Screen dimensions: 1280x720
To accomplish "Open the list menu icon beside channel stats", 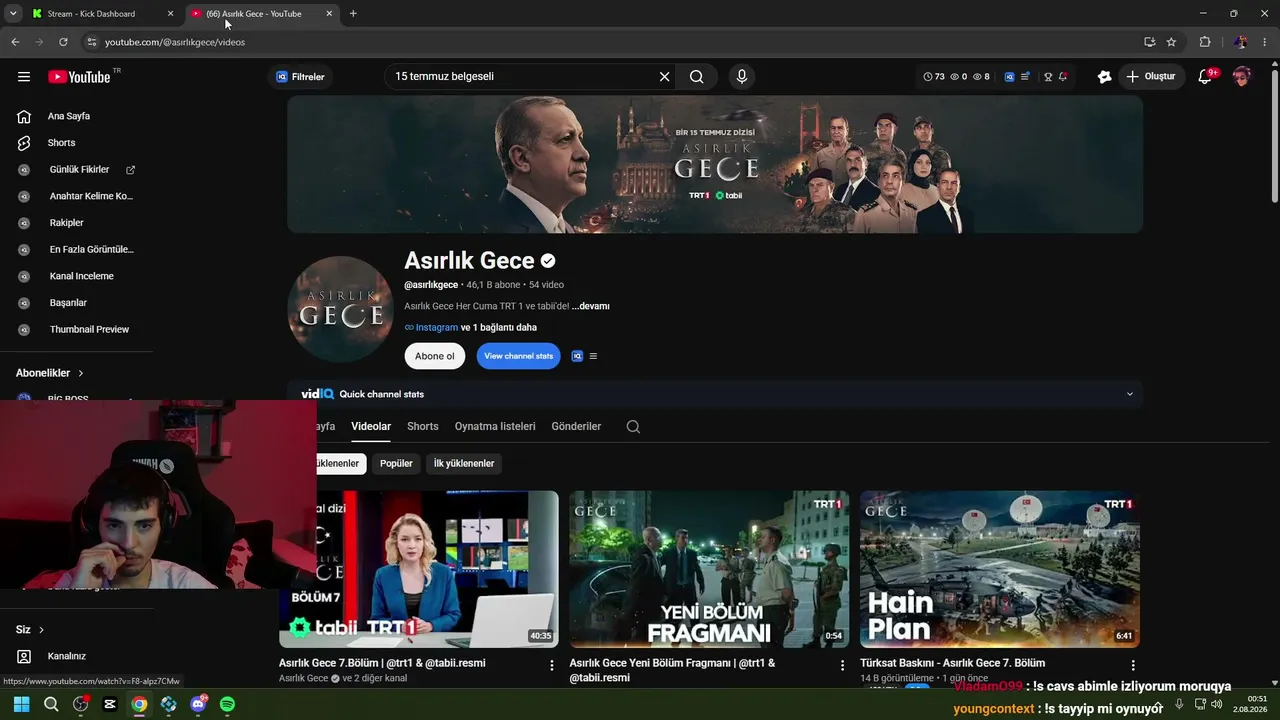I will (x=593, y=356).
